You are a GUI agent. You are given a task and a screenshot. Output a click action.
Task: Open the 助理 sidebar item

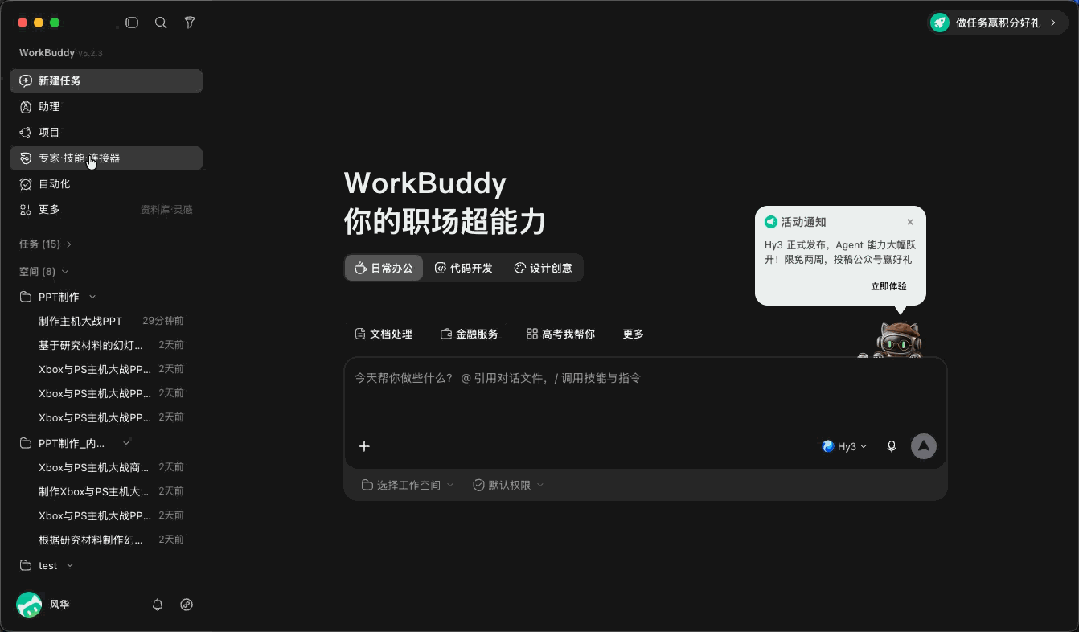[x=106, y=107]
